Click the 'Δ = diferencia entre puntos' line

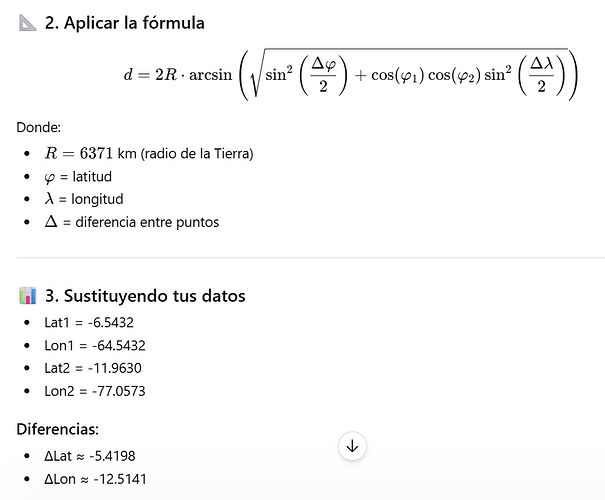point(132,222)
